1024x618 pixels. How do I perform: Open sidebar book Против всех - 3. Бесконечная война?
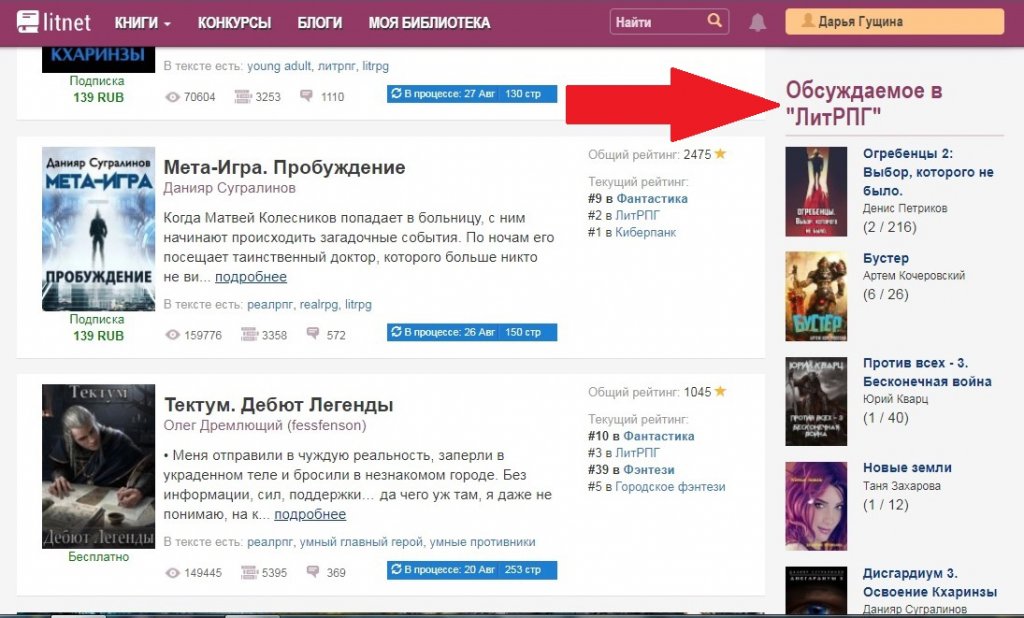click(x=927, y=372)
